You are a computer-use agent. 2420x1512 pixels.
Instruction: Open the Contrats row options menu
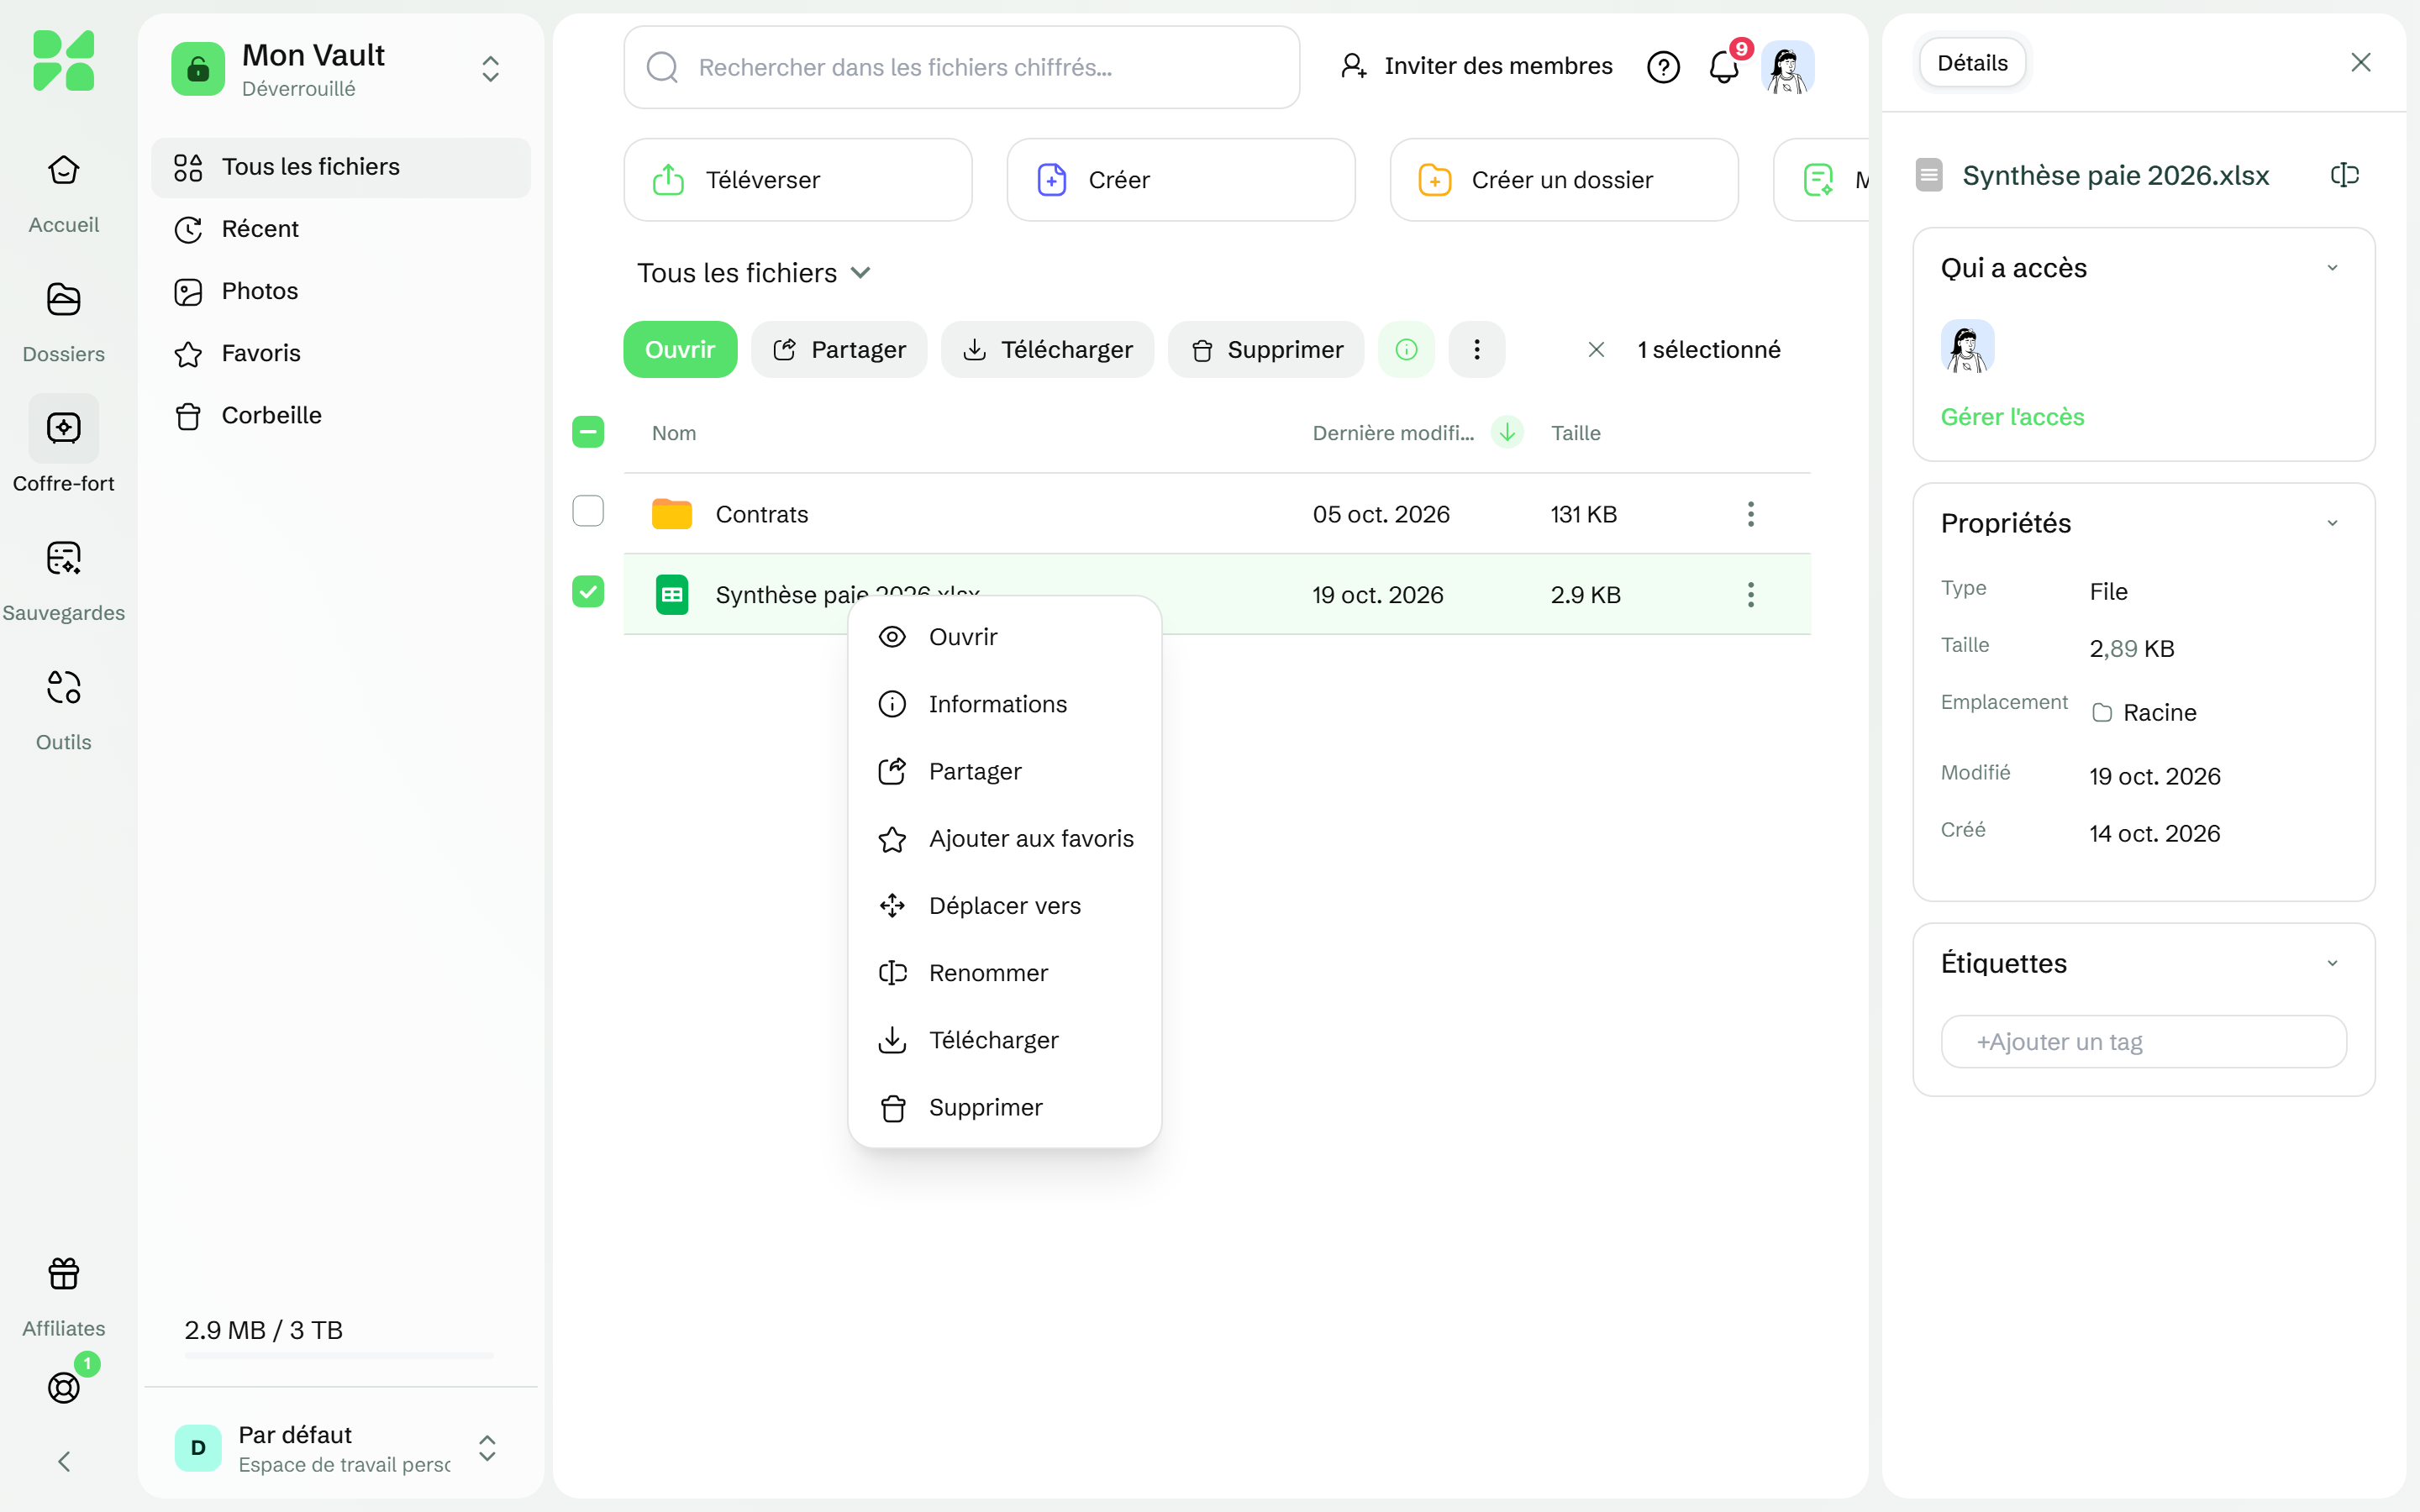tap(1750, 514)
